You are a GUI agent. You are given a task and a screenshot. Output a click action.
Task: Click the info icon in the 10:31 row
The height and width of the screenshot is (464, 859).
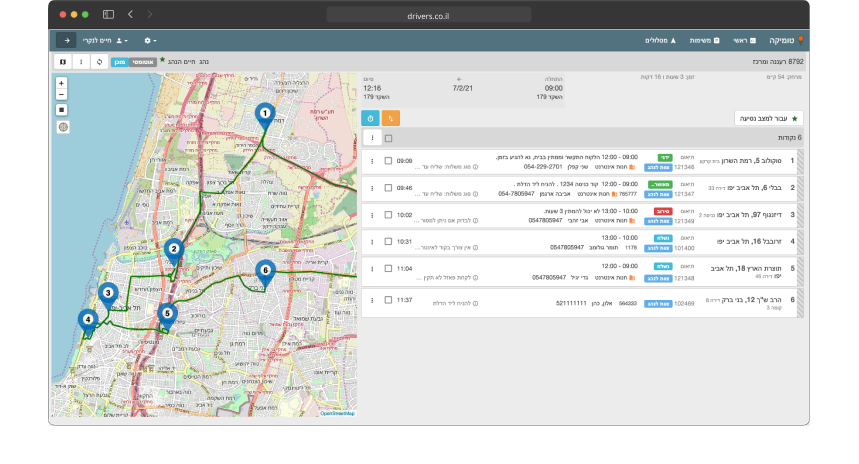pyautogui.click(x=476, y=248)
